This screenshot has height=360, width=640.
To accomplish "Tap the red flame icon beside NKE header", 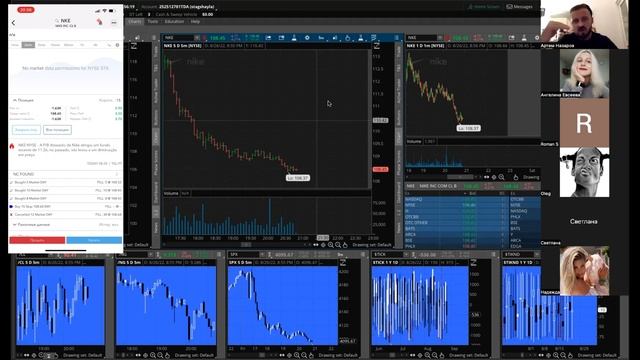I will pos(99,22).
